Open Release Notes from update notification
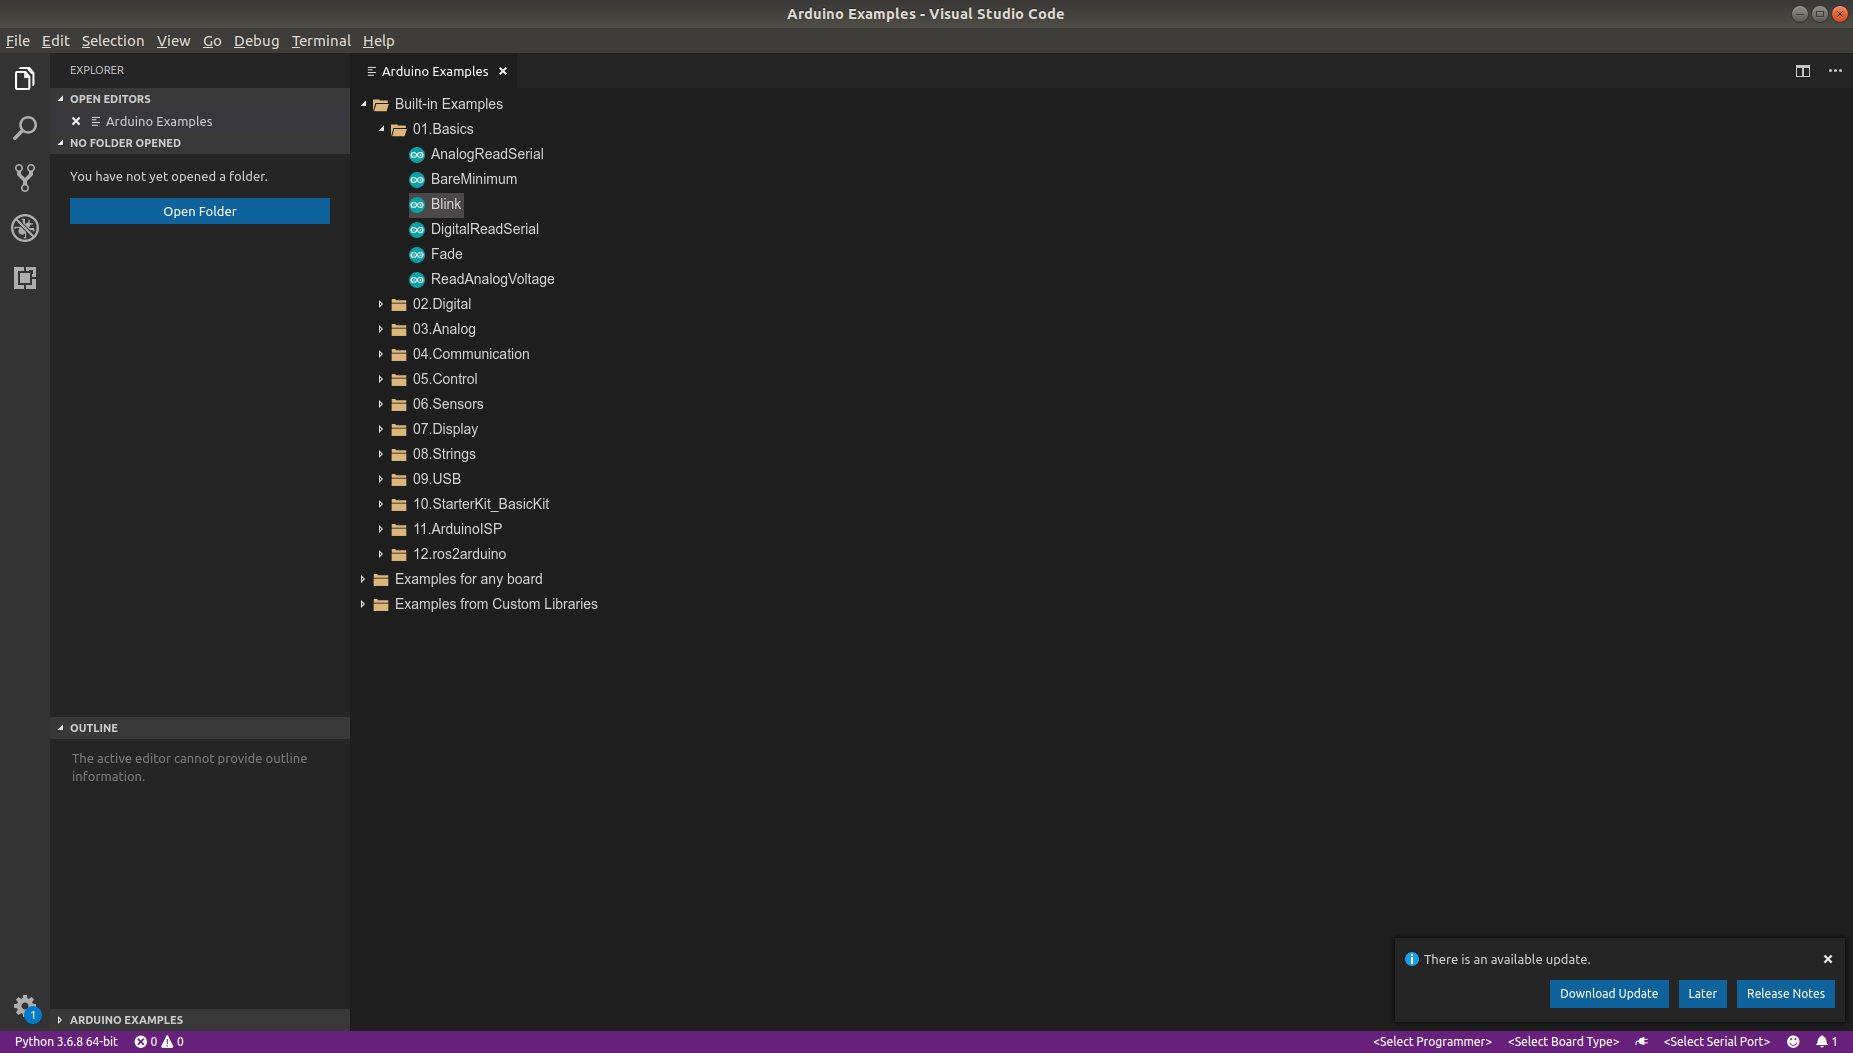 click(1786, 994)
